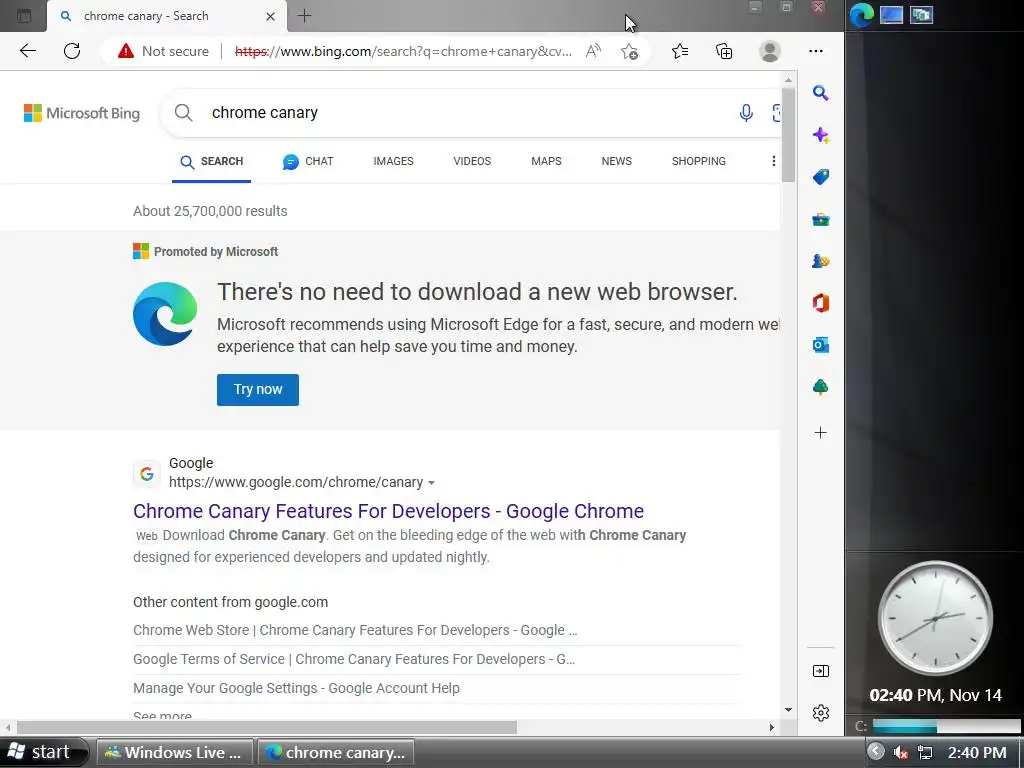Open the profile avatar icon
Screen dimensions: 1024x768
(770, 51)
